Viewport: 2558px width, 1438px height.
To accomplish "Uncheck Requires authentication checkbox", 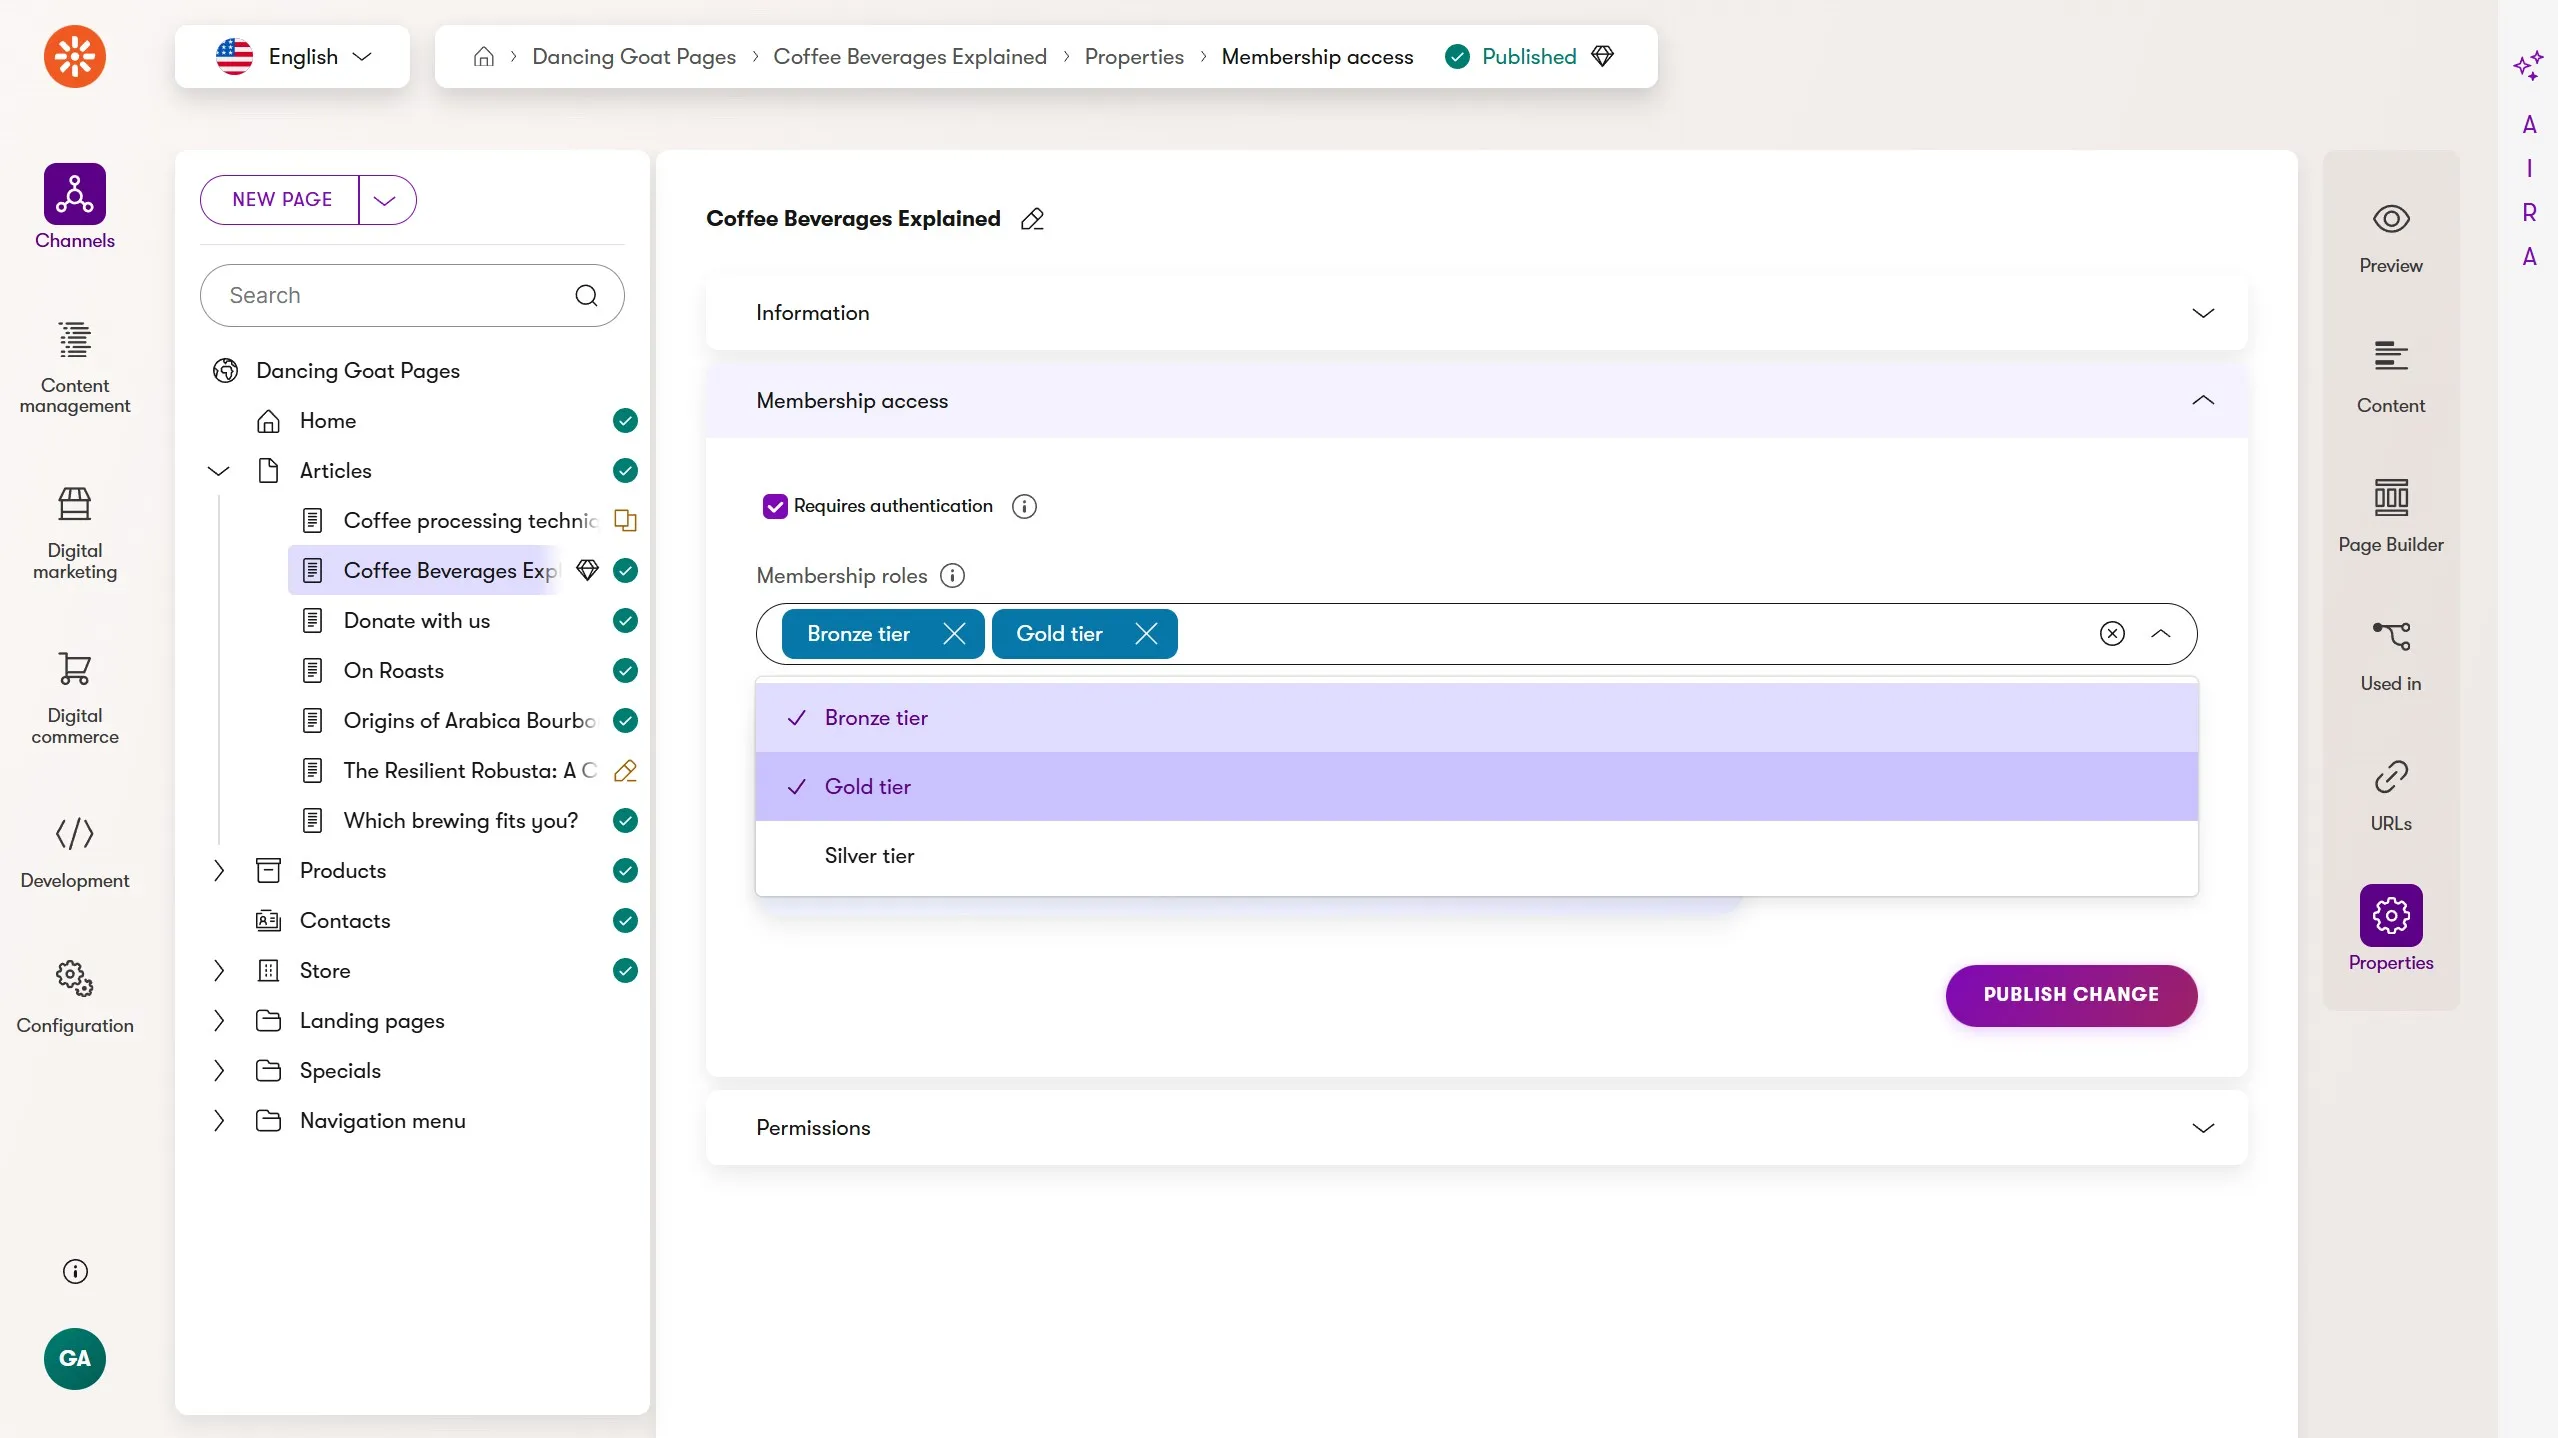I will tap(775, 506).
